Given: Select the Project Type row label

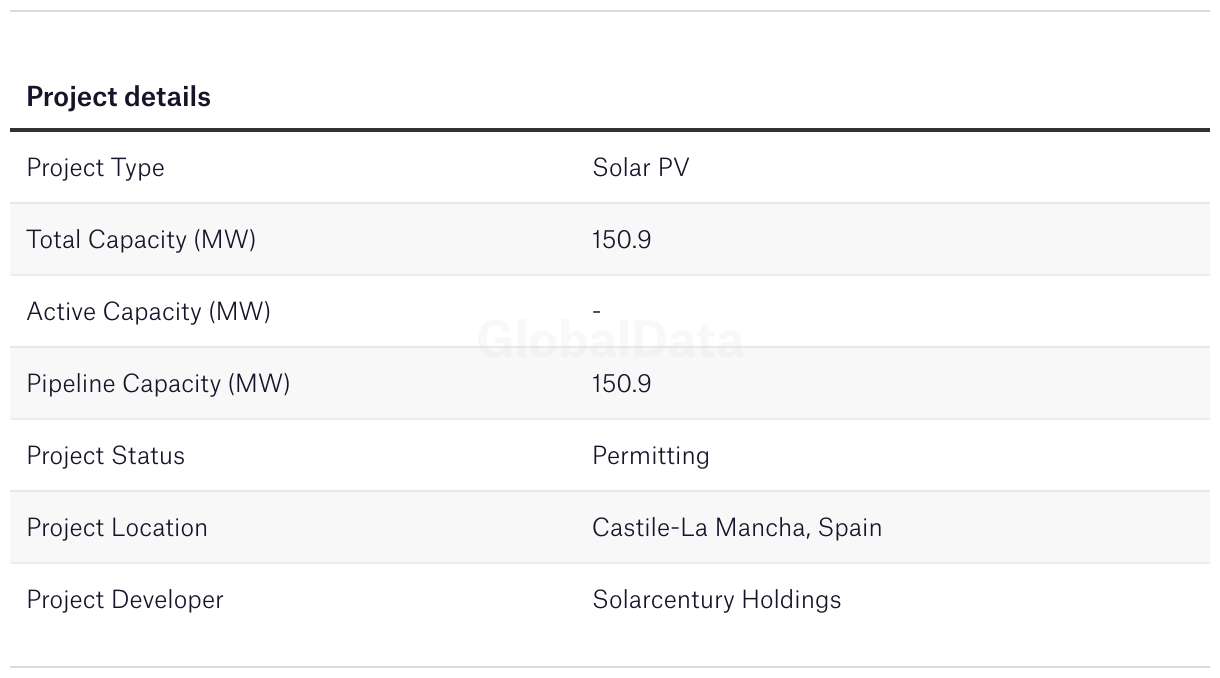Looking at the screenshot, I should point(95,168).
